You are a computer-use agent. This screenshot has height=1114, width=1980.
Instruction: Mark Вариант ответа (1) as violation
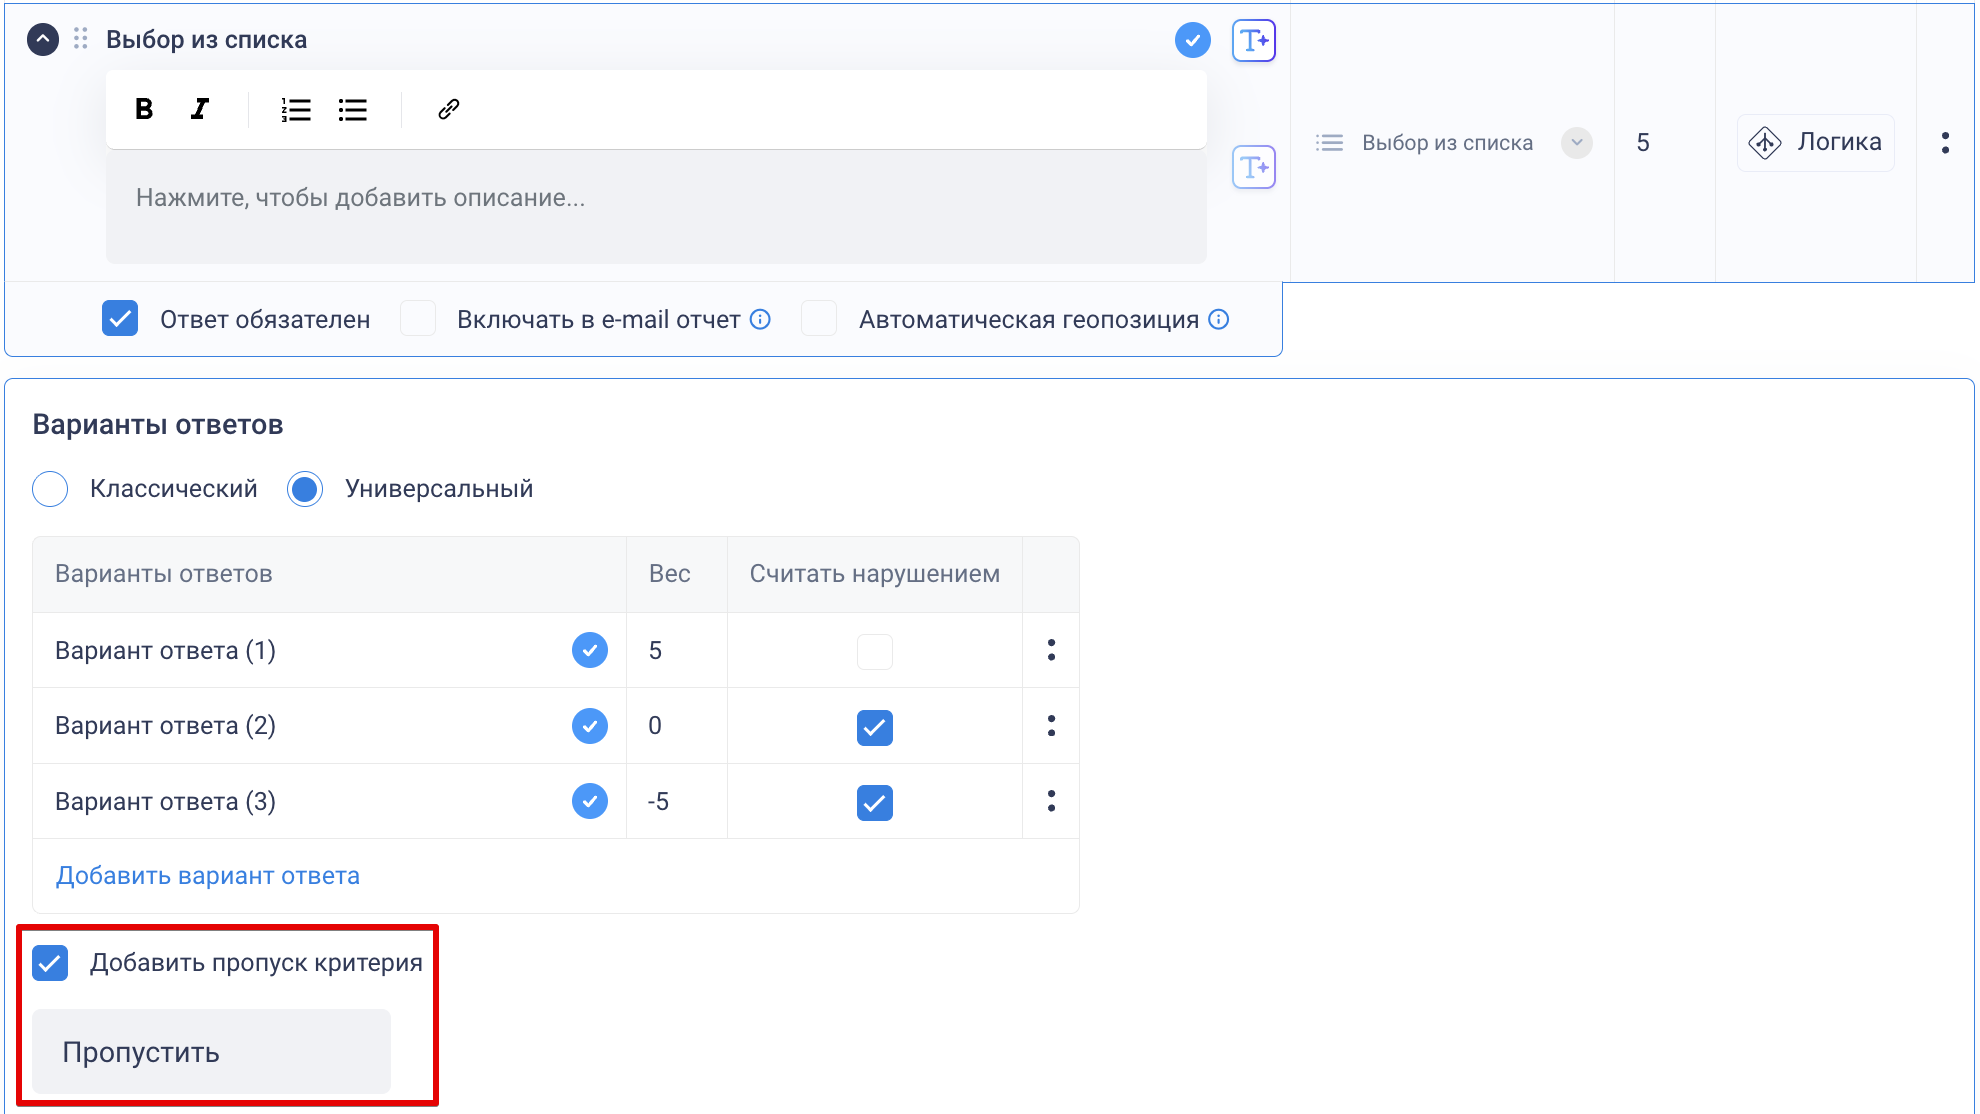(874, 651)
